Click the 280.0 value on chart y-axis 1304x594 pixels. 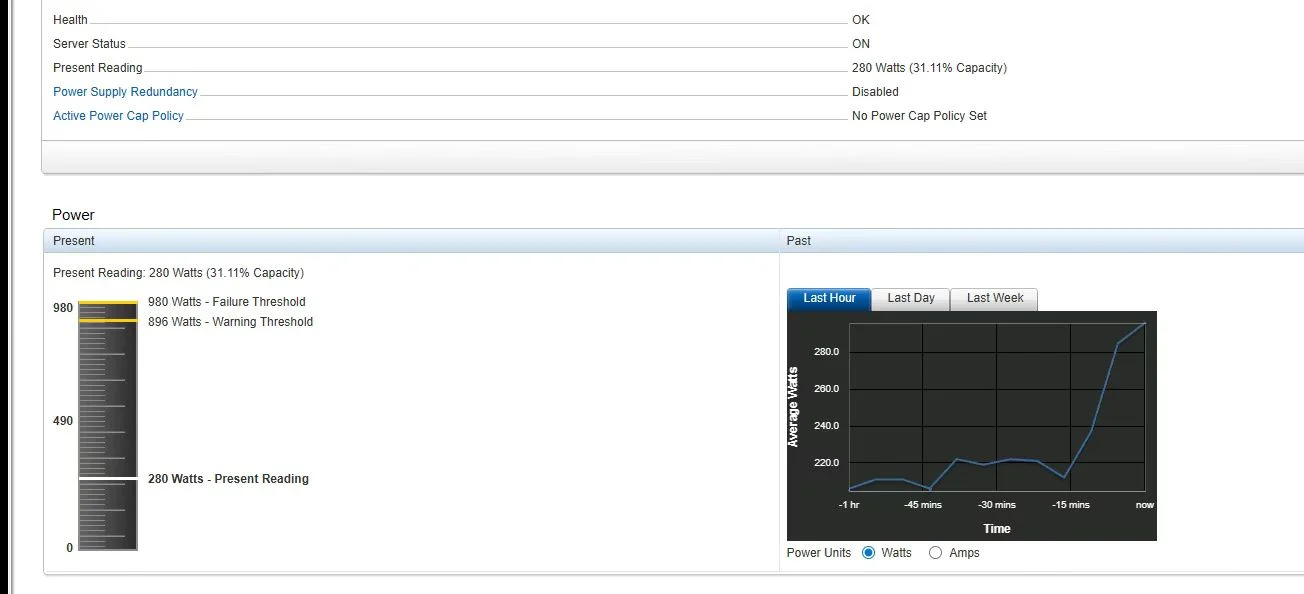pos(826,352)
